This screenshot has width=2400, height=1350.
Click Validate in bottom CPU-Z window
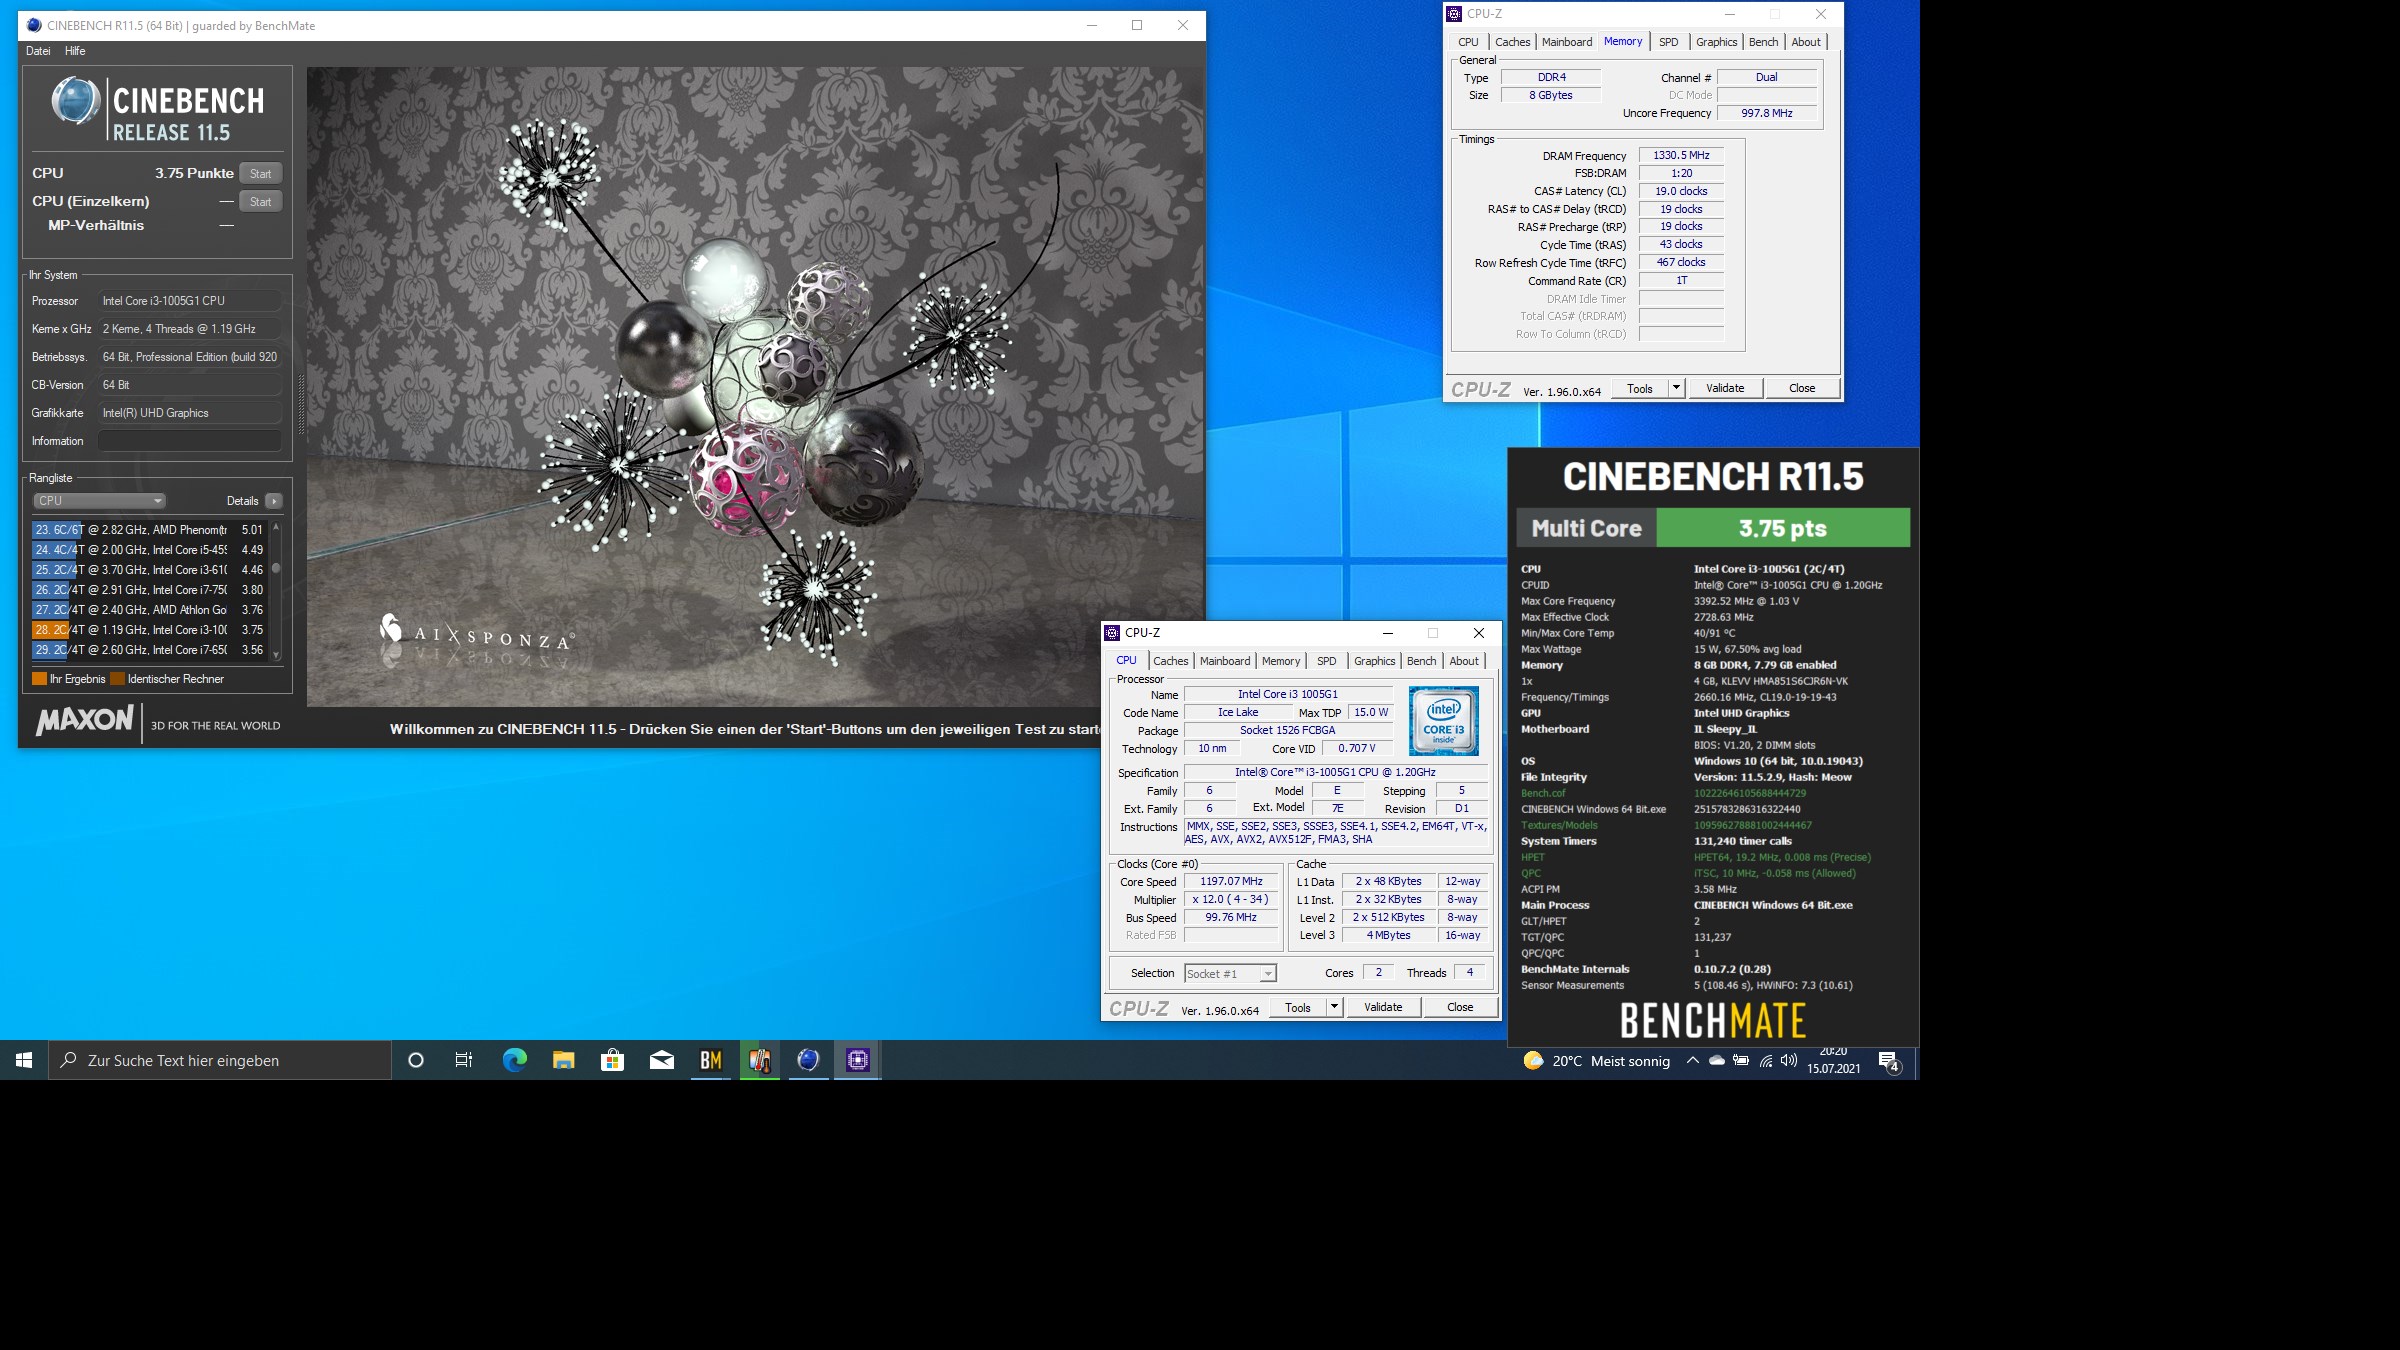coord(1382,1007)
